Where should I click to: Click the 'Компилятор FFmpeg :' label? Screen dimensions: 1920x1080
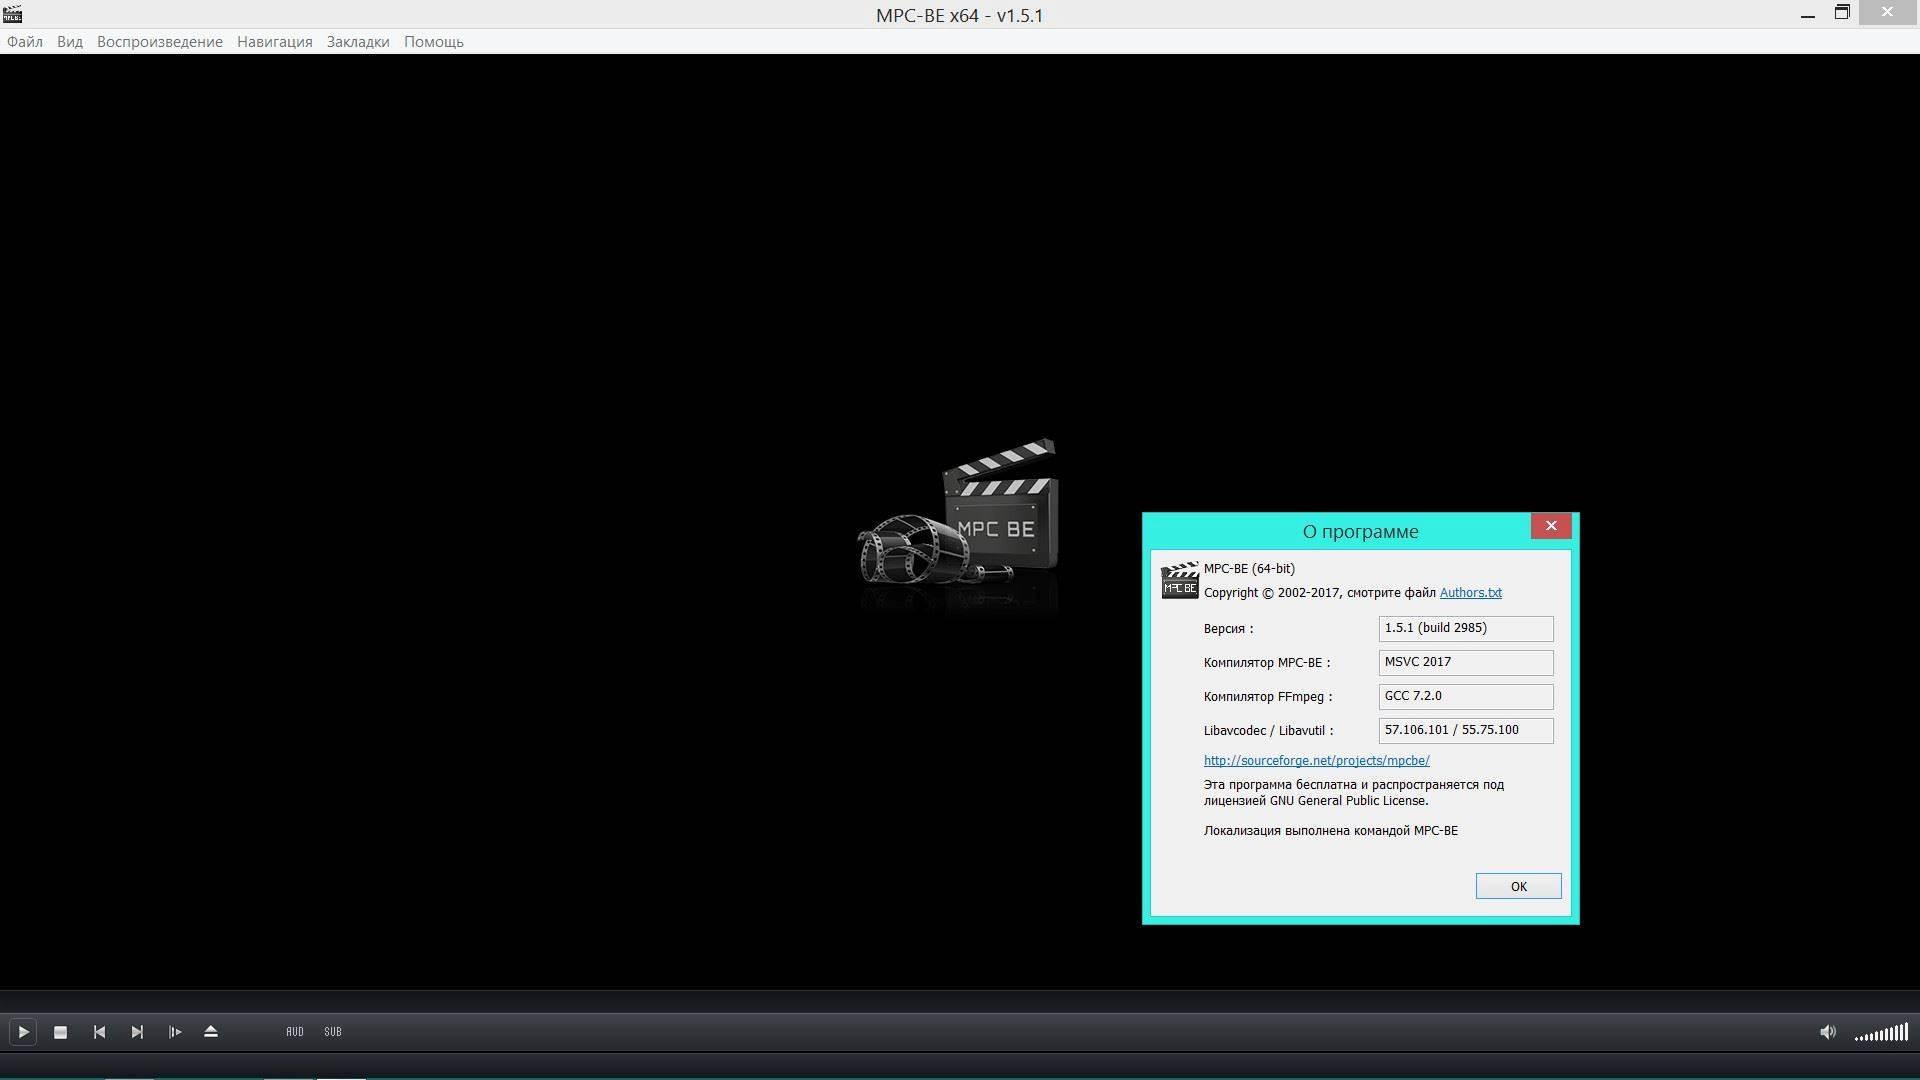coord(1268,697)
